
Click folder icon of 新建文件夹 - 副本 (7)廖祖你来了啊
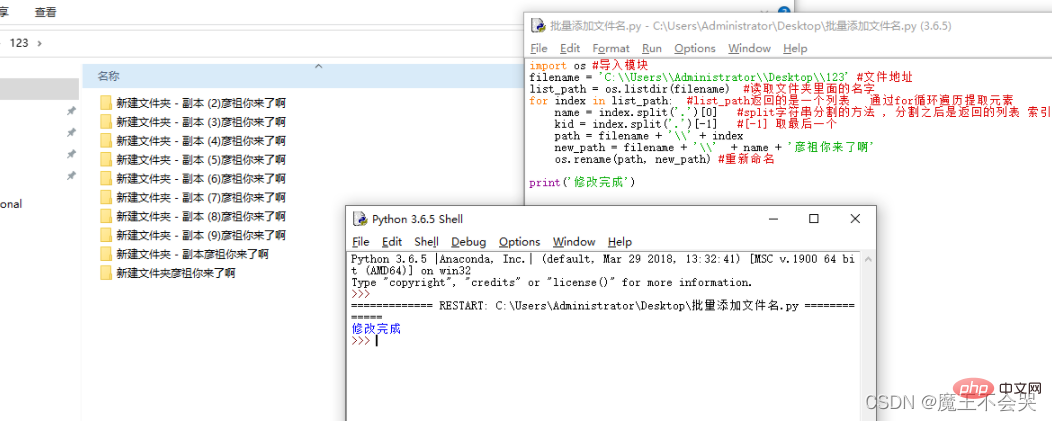[105, 197]
